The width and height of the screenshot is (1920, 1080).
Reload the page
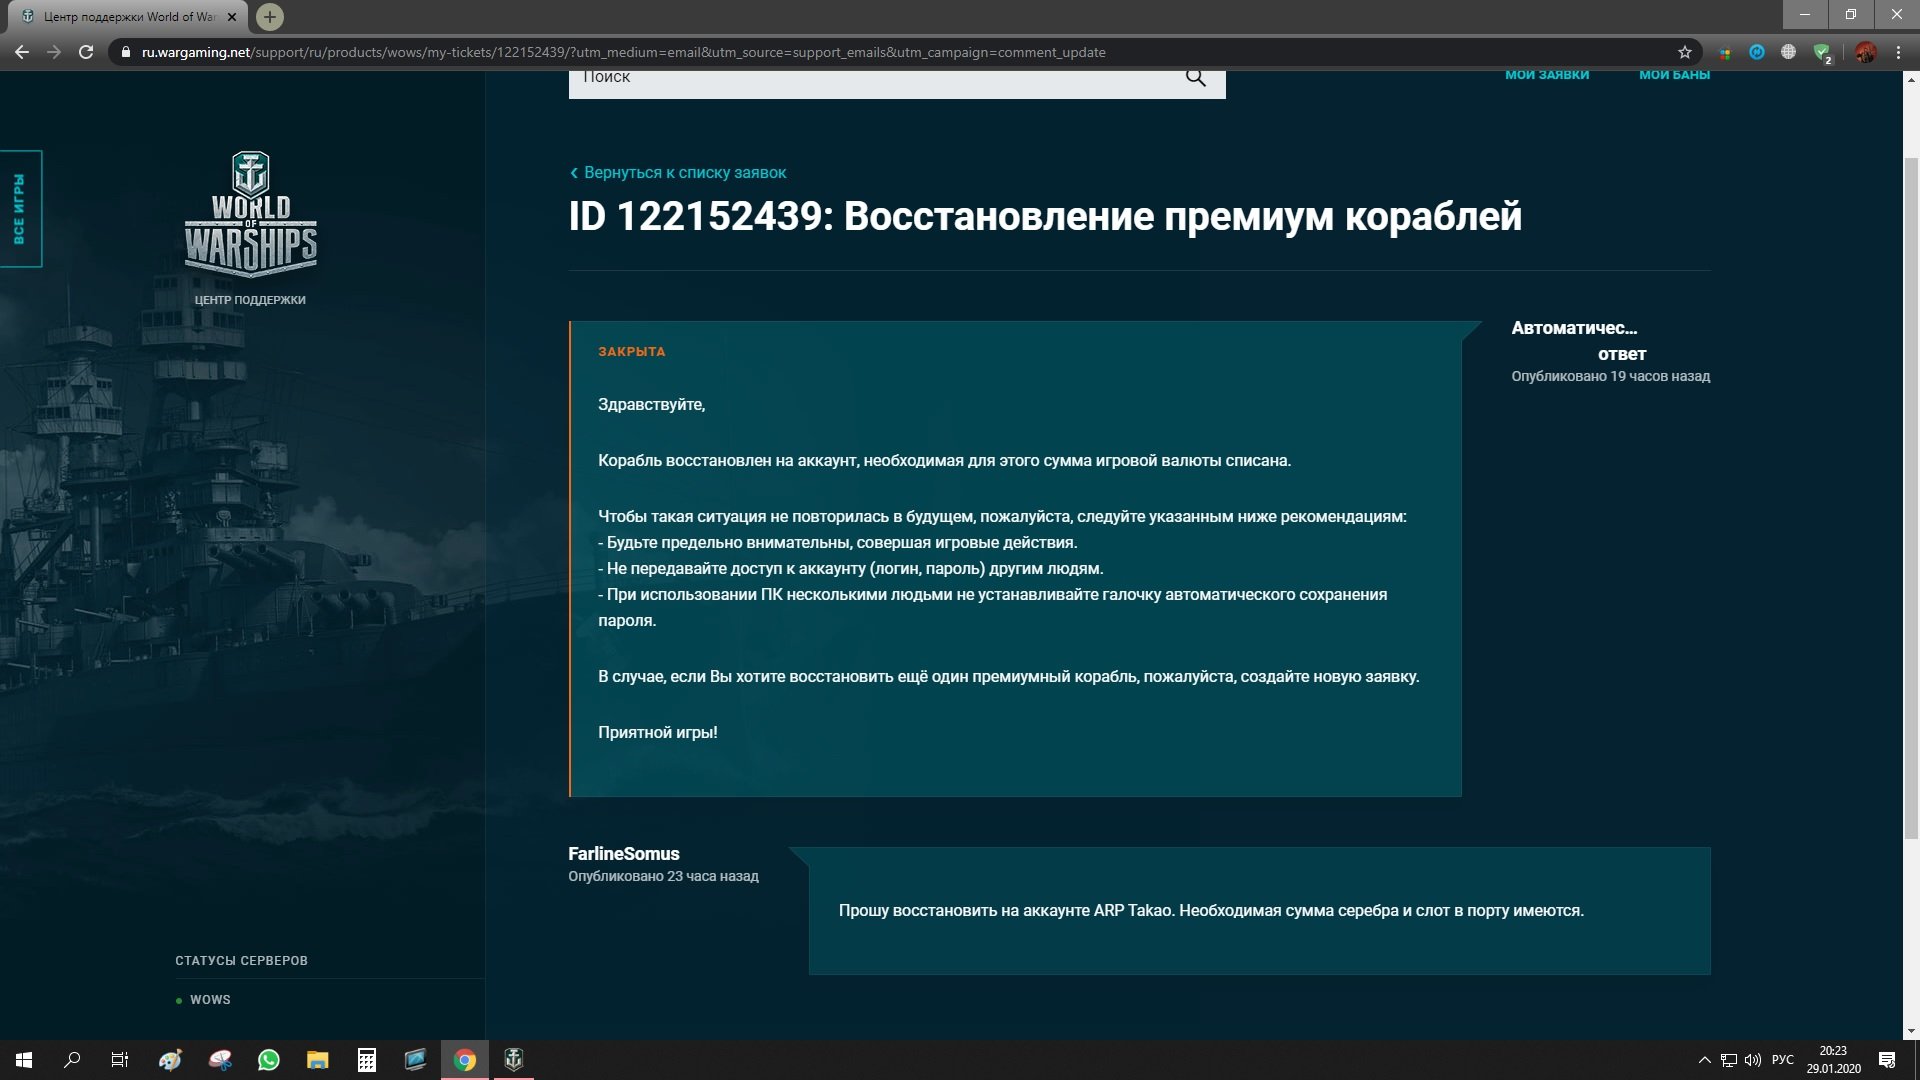click(x=86, y=52)
